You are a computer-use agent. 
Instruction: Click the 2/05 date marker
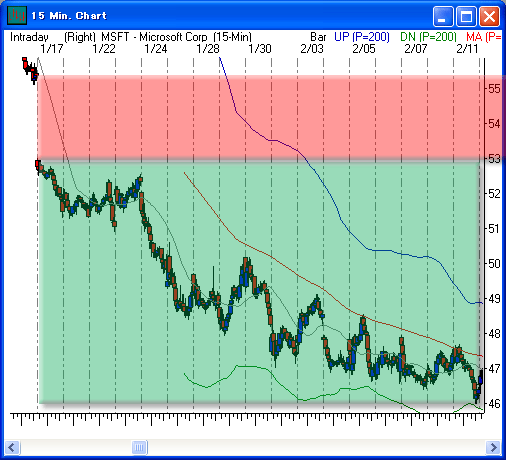click(364, 49)
